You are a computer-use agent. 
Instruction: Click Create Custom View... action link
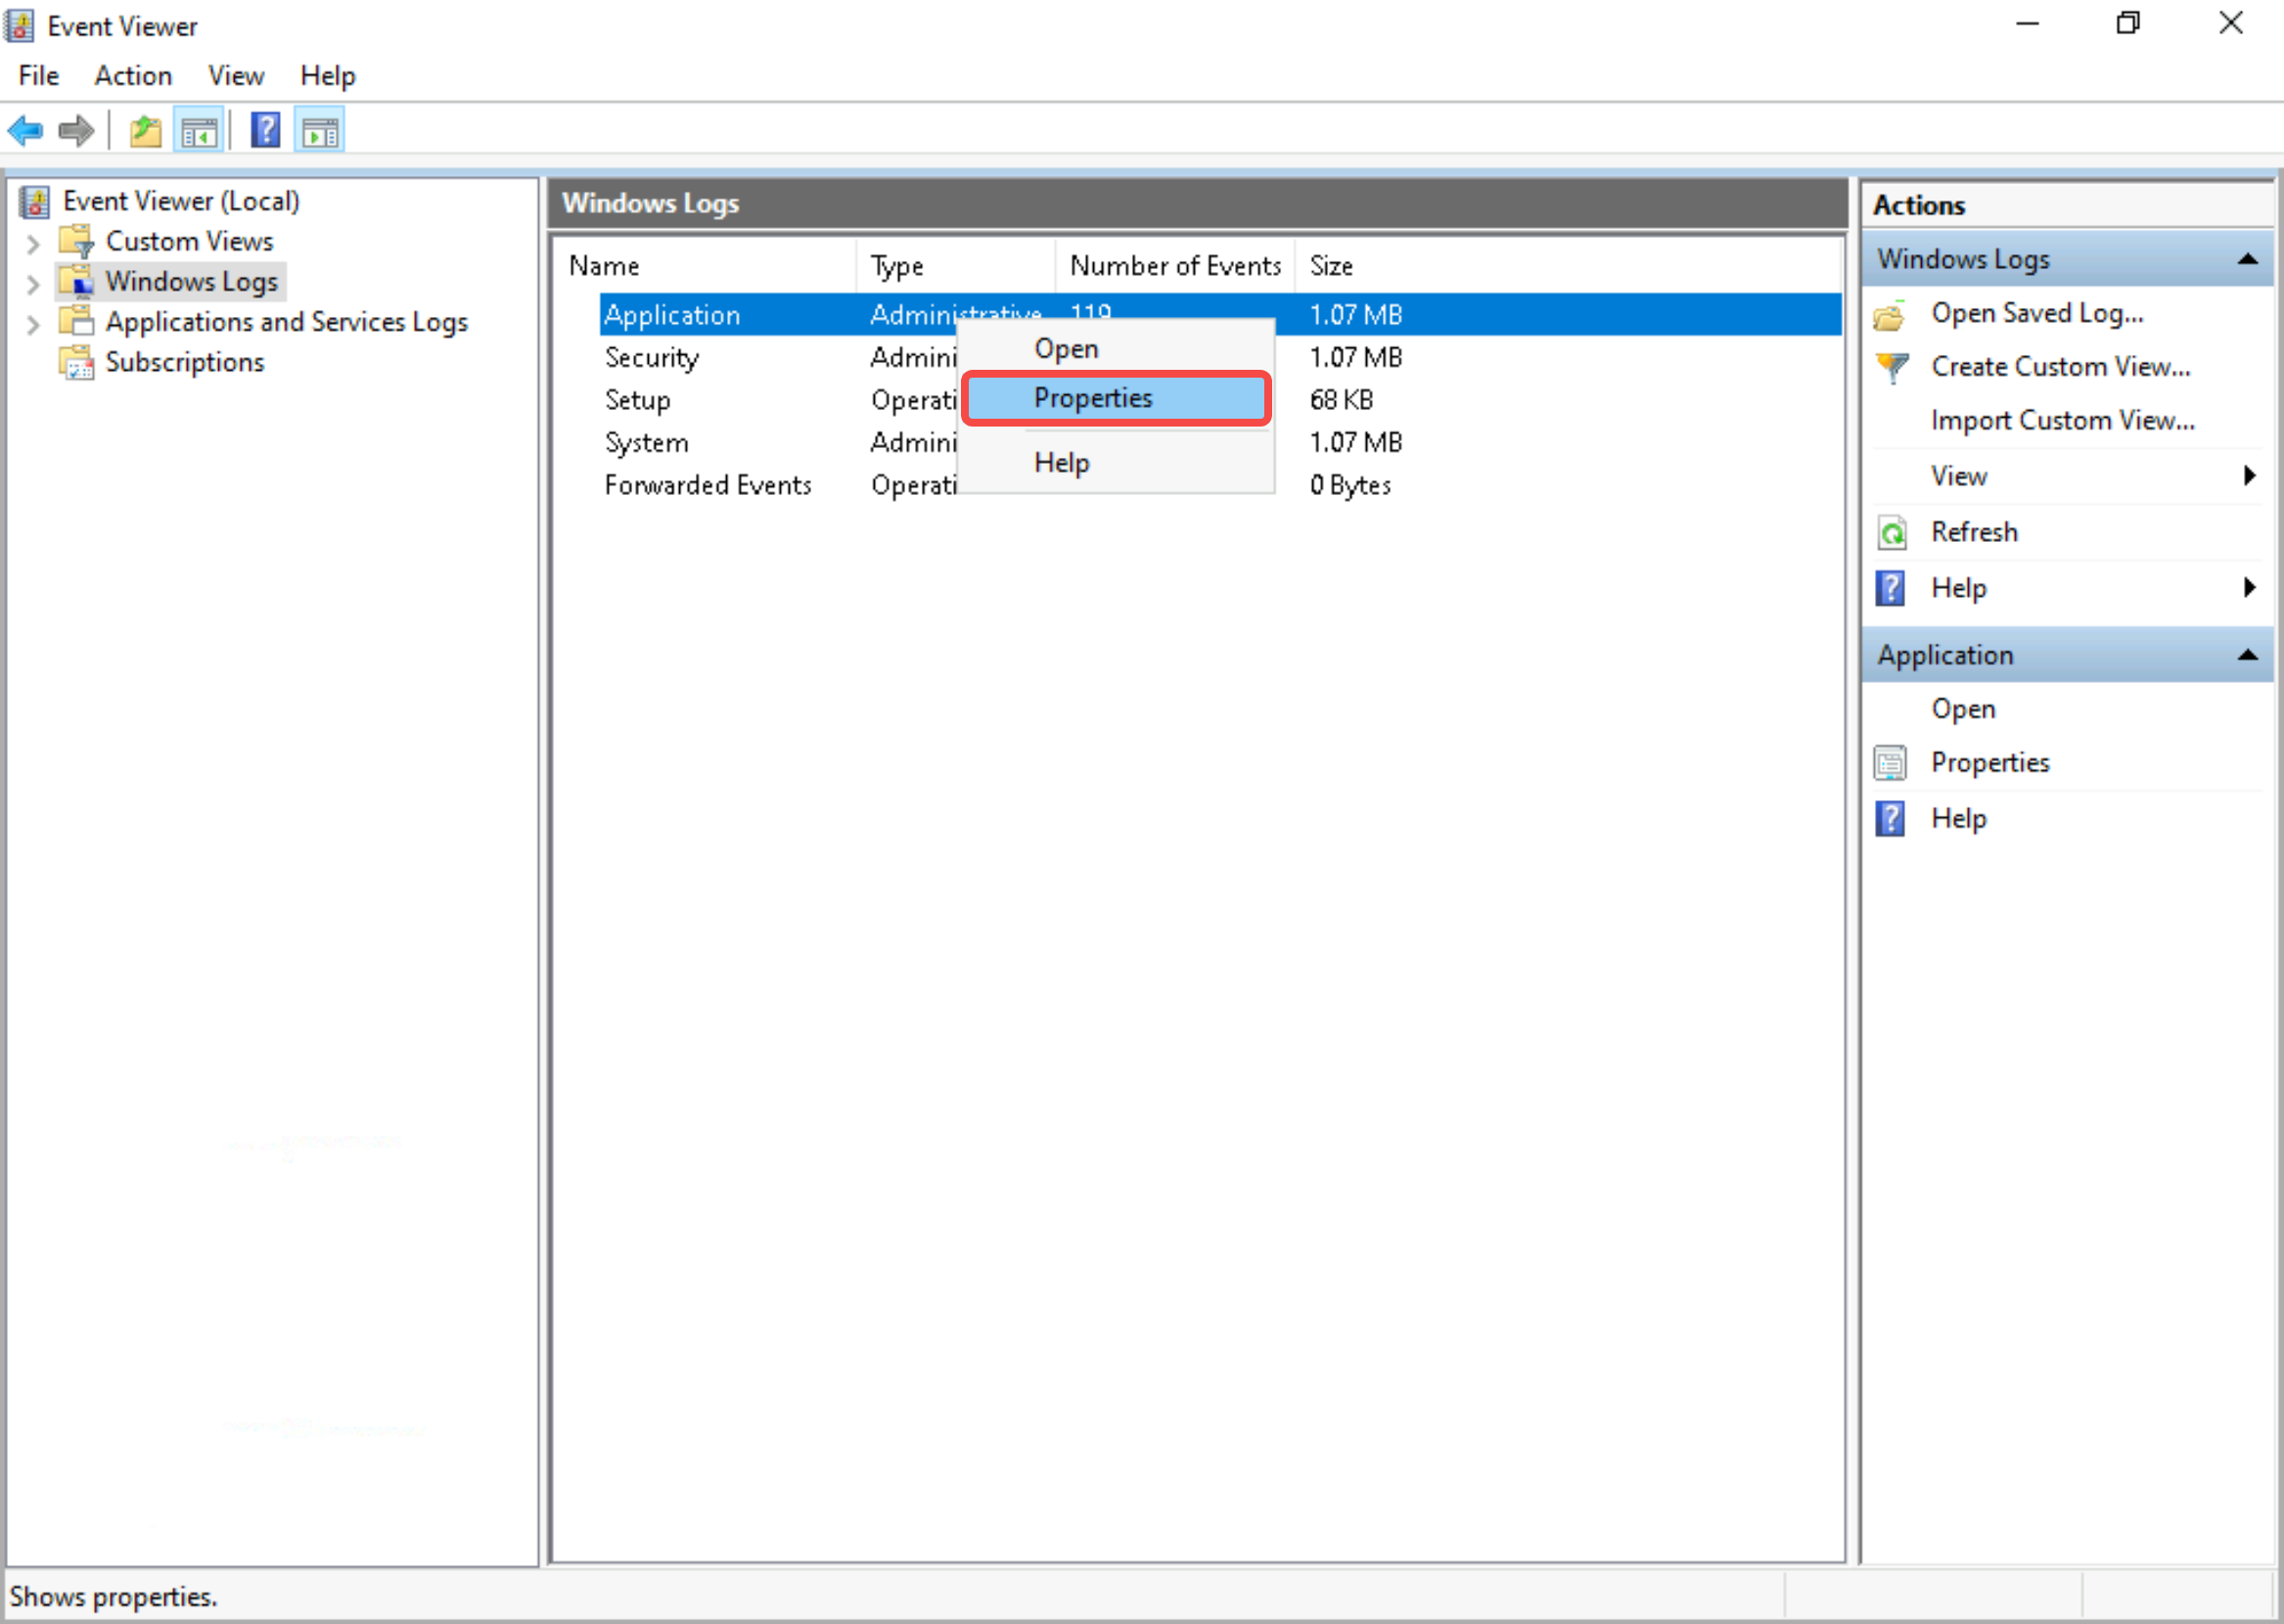tap(2061, 368)
